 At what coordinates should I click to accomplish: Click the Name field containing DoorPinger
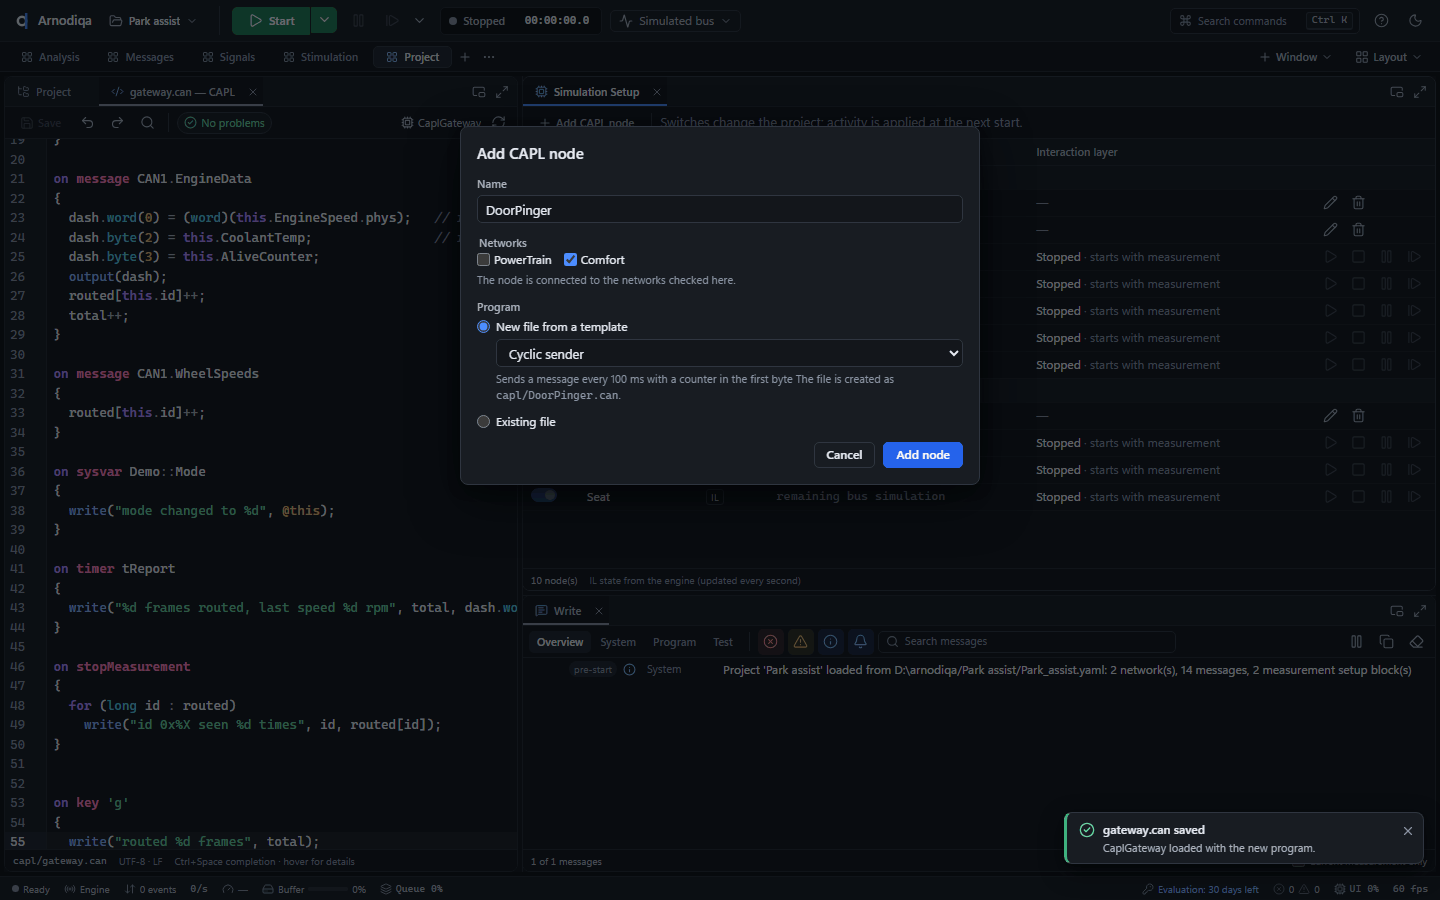coord(720,209)
